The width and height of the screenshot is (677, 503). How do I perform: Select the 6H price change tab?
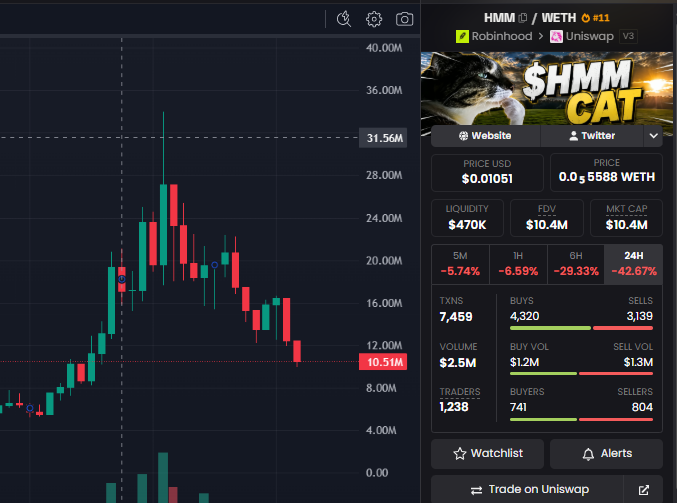[x=576, y=264]
